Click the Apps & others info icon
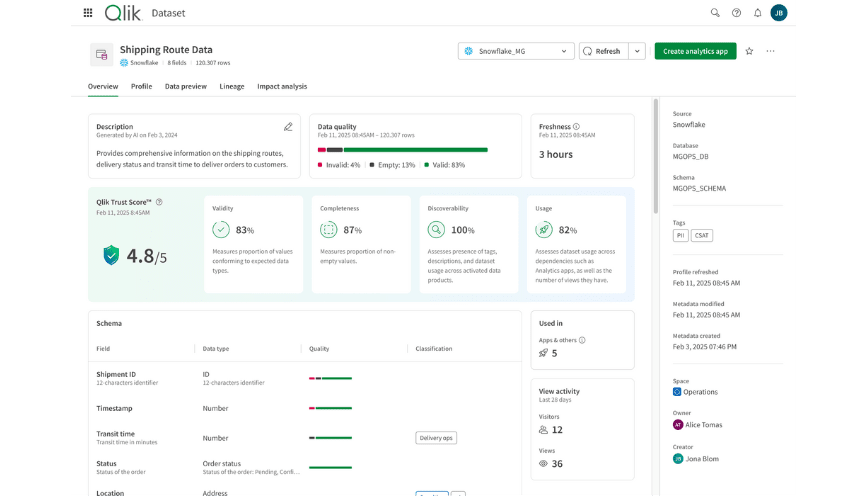This screenshot has height=496, width=846. pos(582,340)
